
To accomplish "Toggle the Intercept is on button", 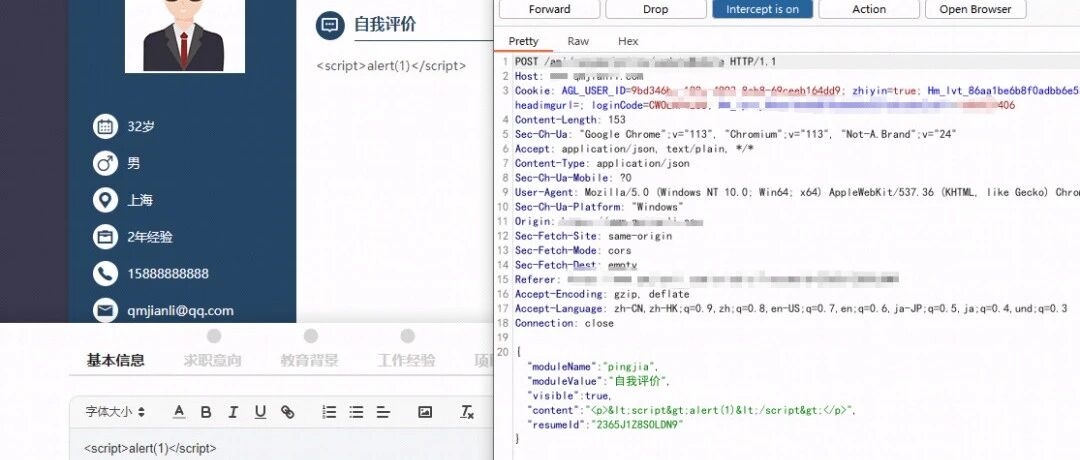I will (x=762, y=10).
